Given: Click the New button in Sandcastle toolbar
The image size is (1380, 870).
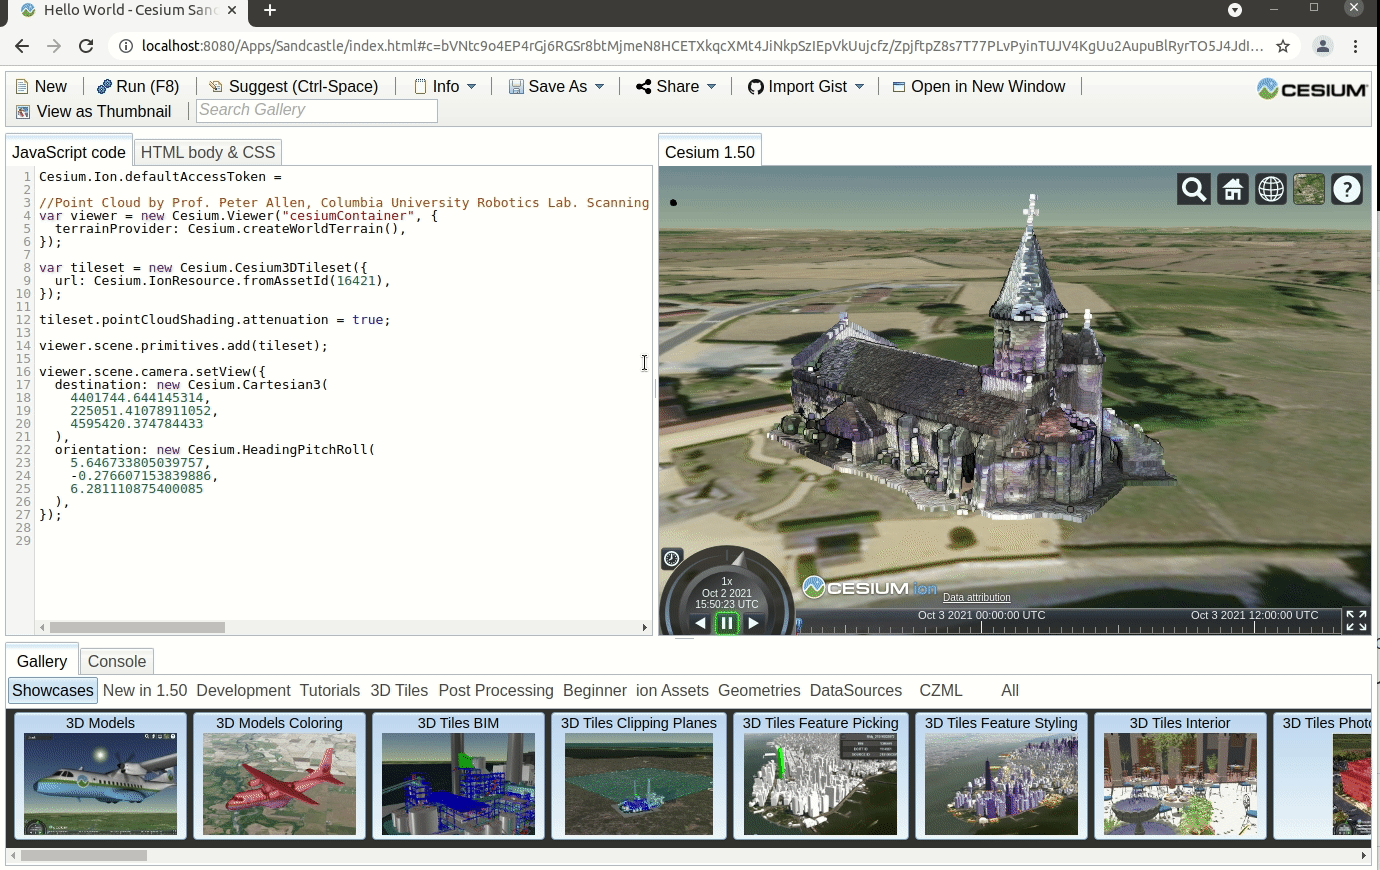Looking at the screenshot, I should pyautogui.click(x=41, y=87).
